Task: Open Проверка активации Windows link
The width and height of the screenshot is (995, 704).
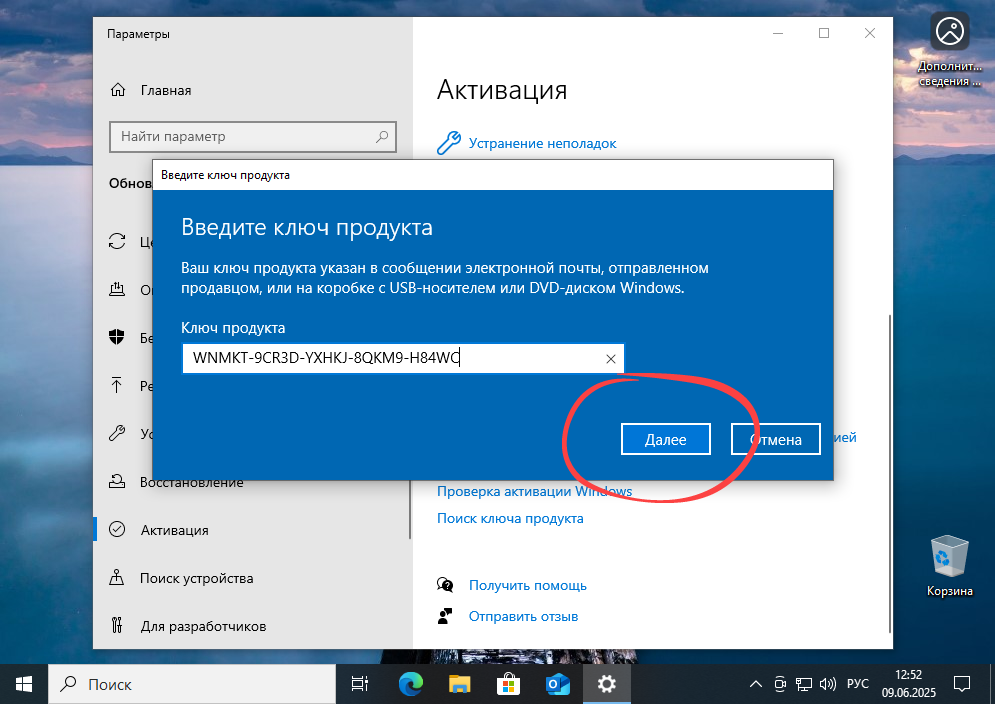Action: tap(534, 491)
